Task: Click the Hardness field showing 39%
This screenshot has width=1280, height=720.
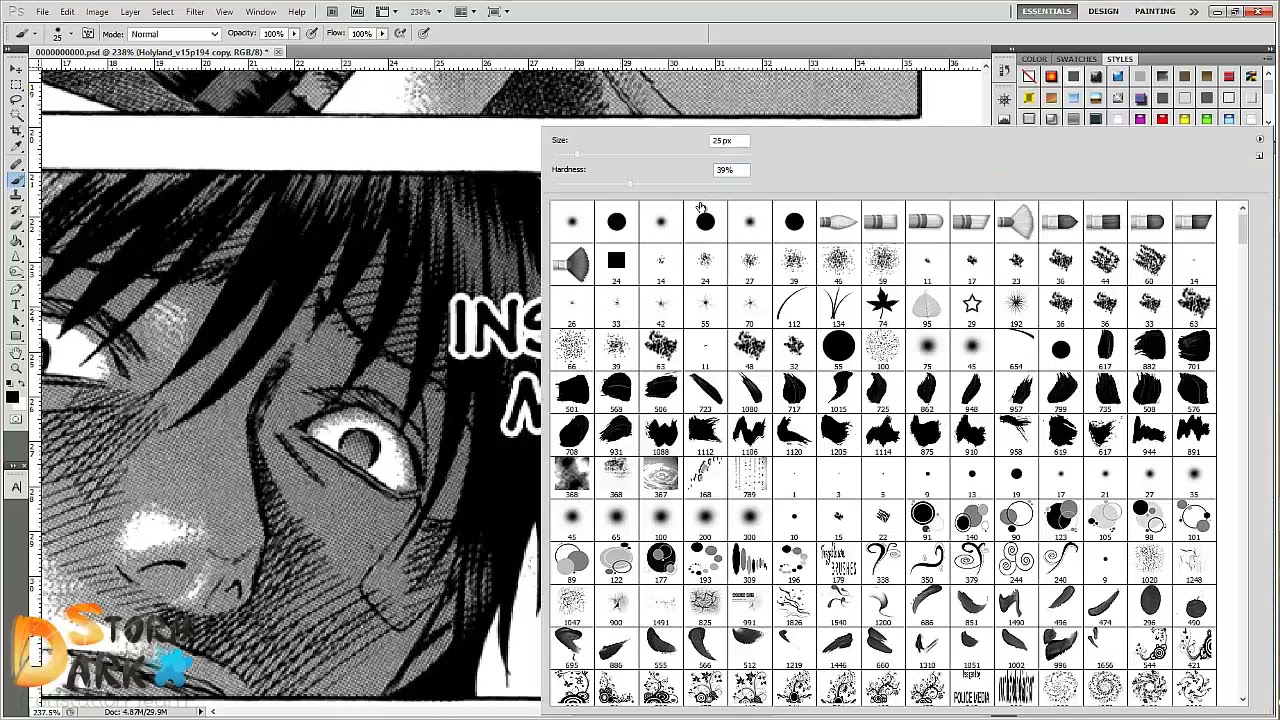Action: 730,170
